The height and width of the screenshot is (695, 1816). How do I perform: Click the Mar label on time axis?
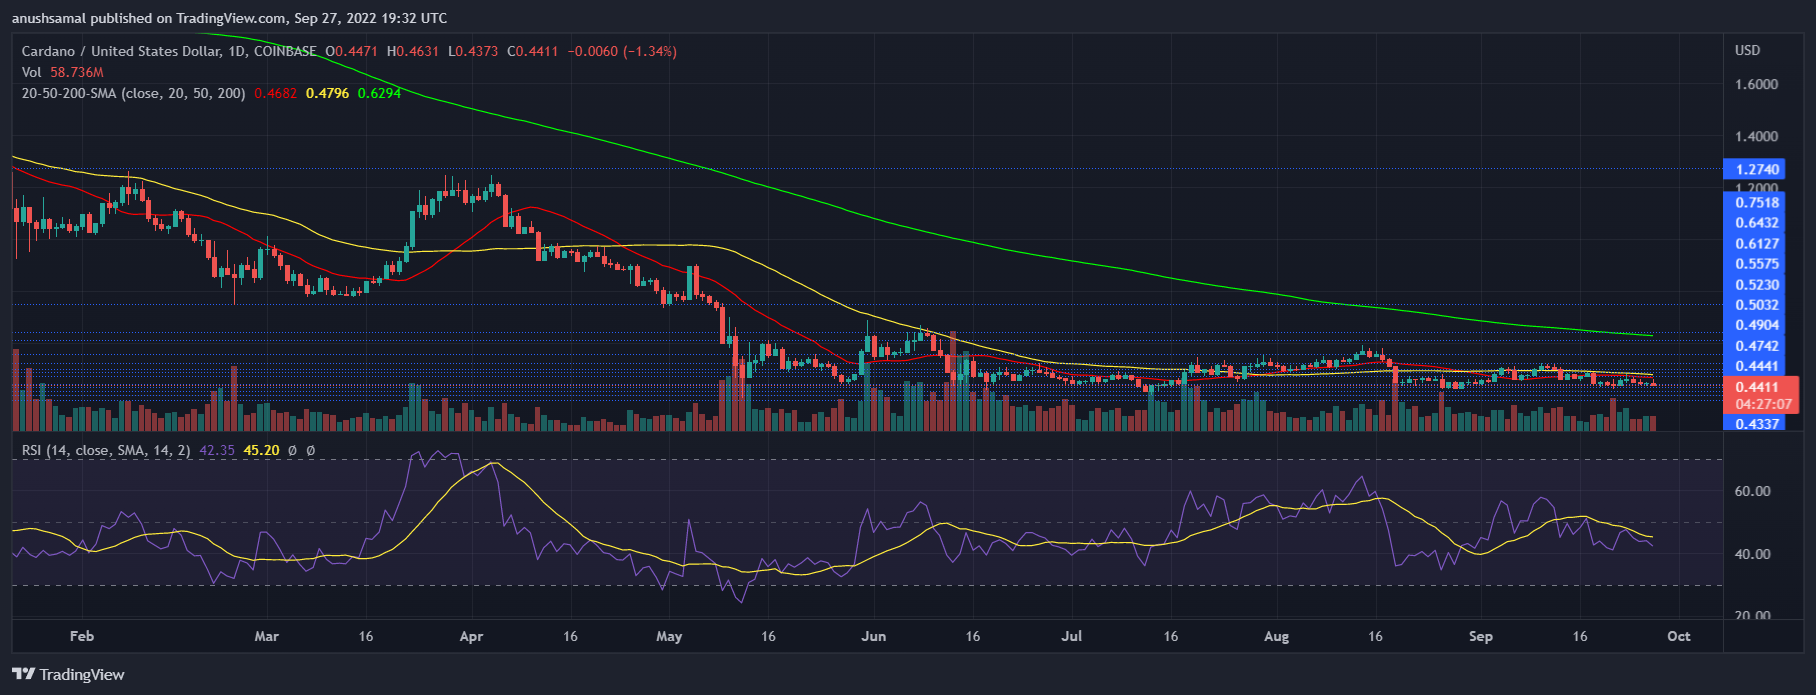click(266, 636)
